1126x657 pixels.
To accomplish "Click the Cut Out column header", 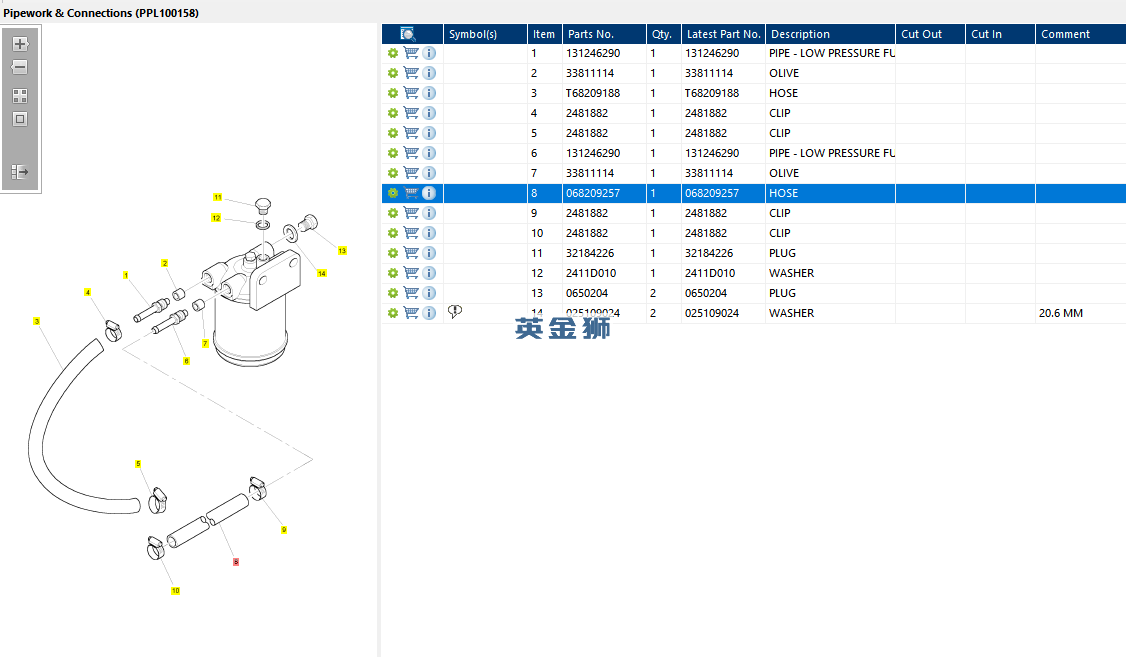I will coord(931,34).
